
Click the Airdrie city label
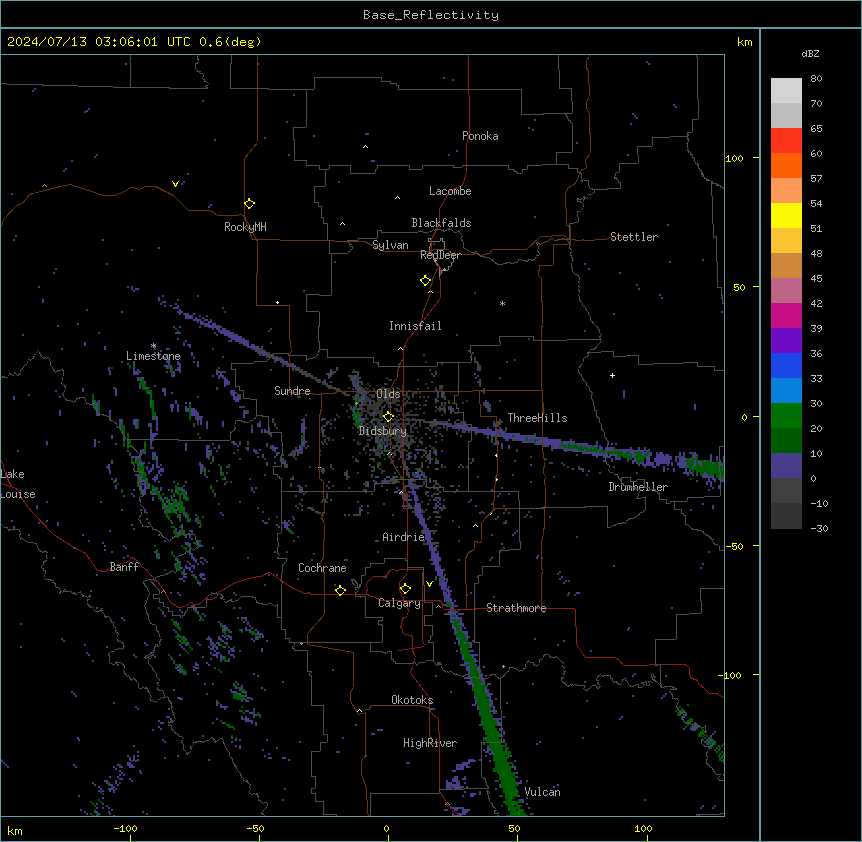403,537
